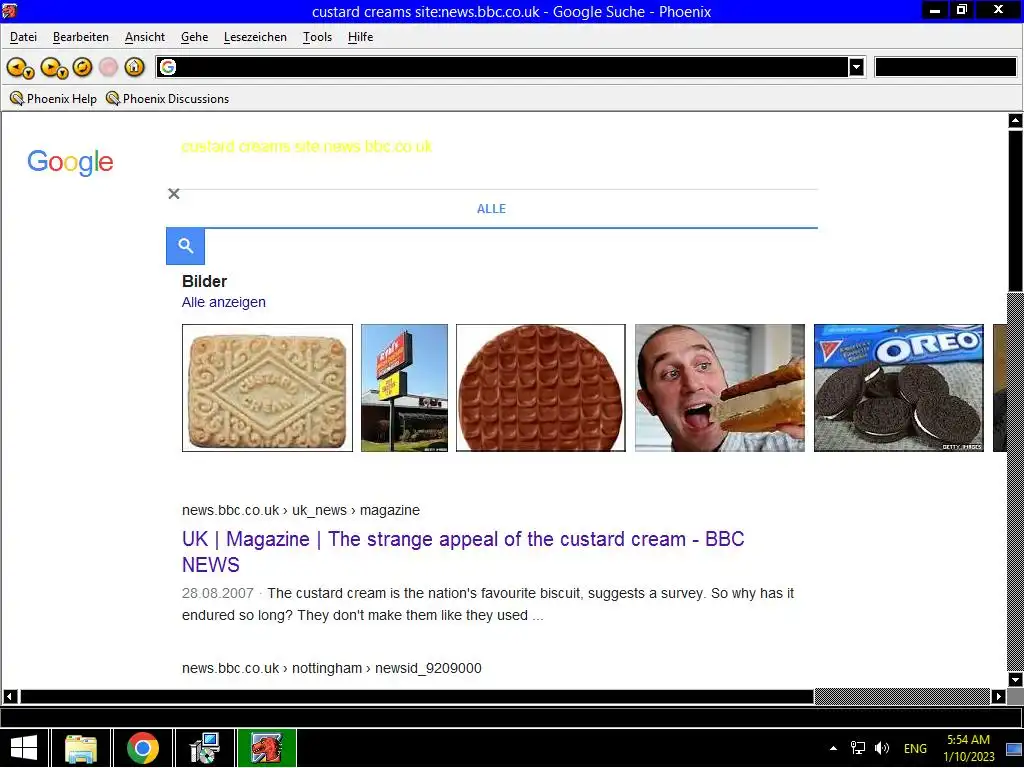Viewport: 1024px width, 768px height.
Task: Click the vertical scrollbar up arrow
Action: 1016,121
